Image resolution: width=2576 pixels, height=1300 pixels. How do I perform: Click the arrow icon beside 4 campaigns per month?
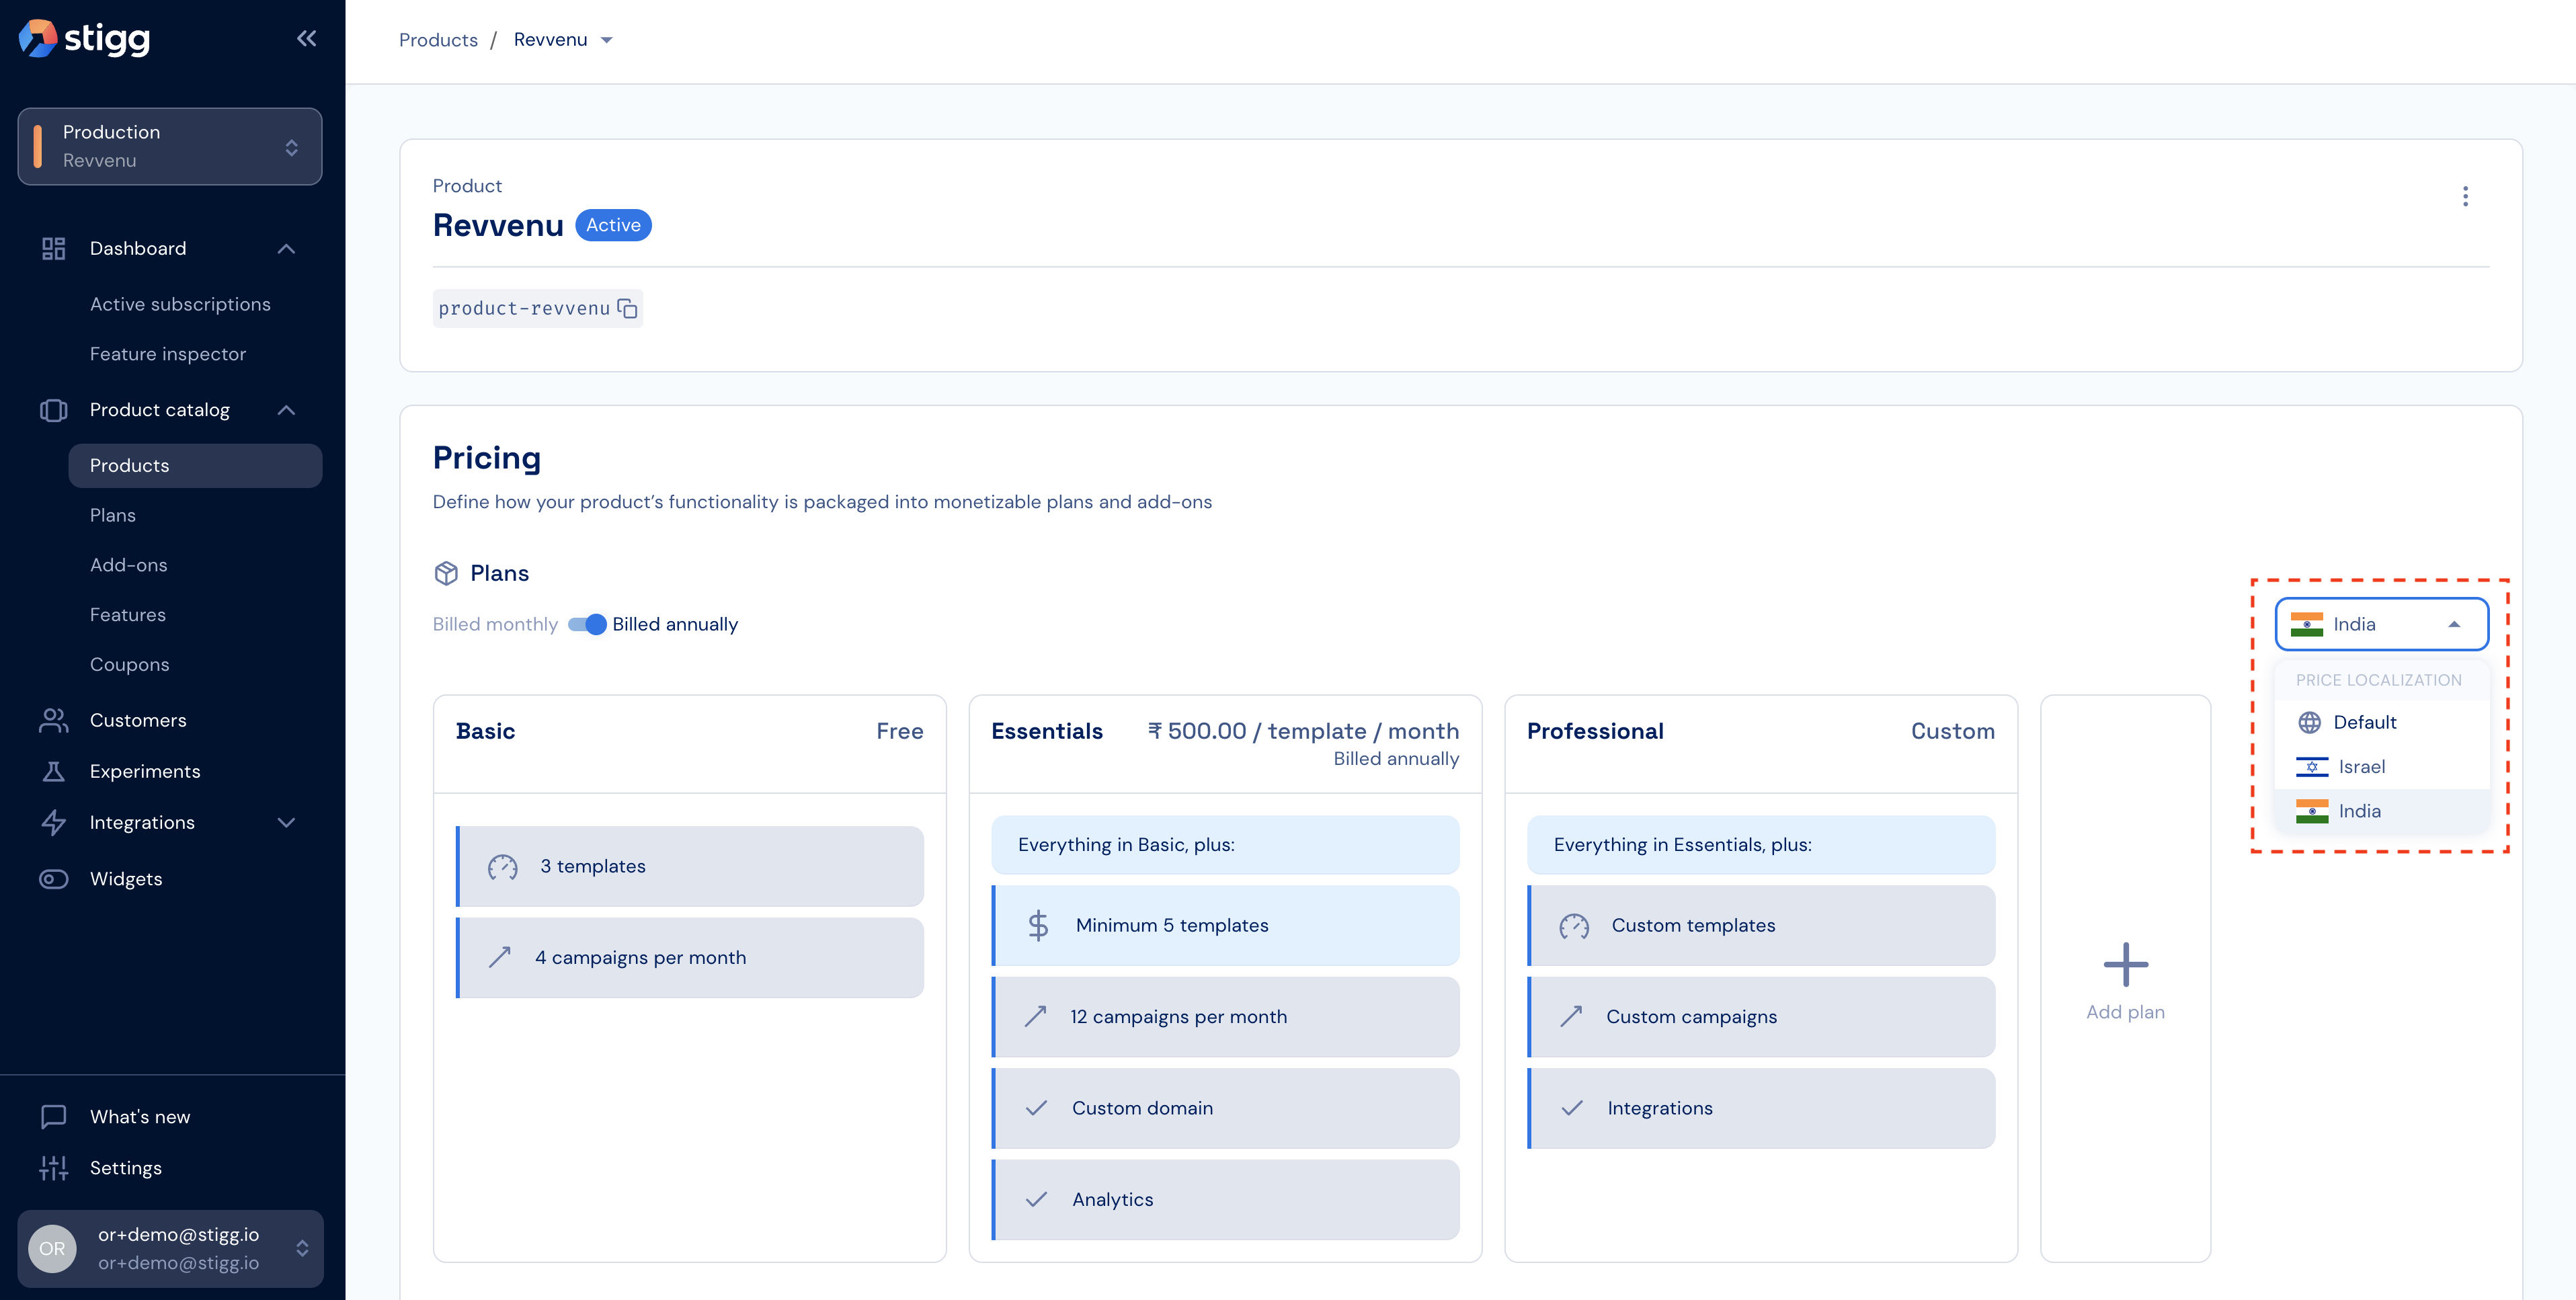(x=500, y=957)
